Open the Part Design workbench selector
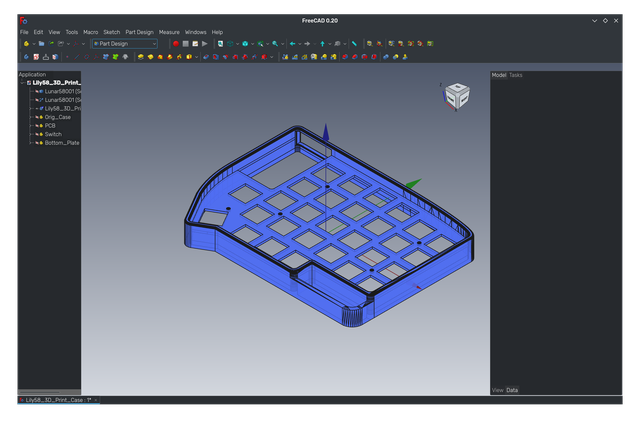The width and height of the screenshot is (640, 425). [x=125, y=44]
